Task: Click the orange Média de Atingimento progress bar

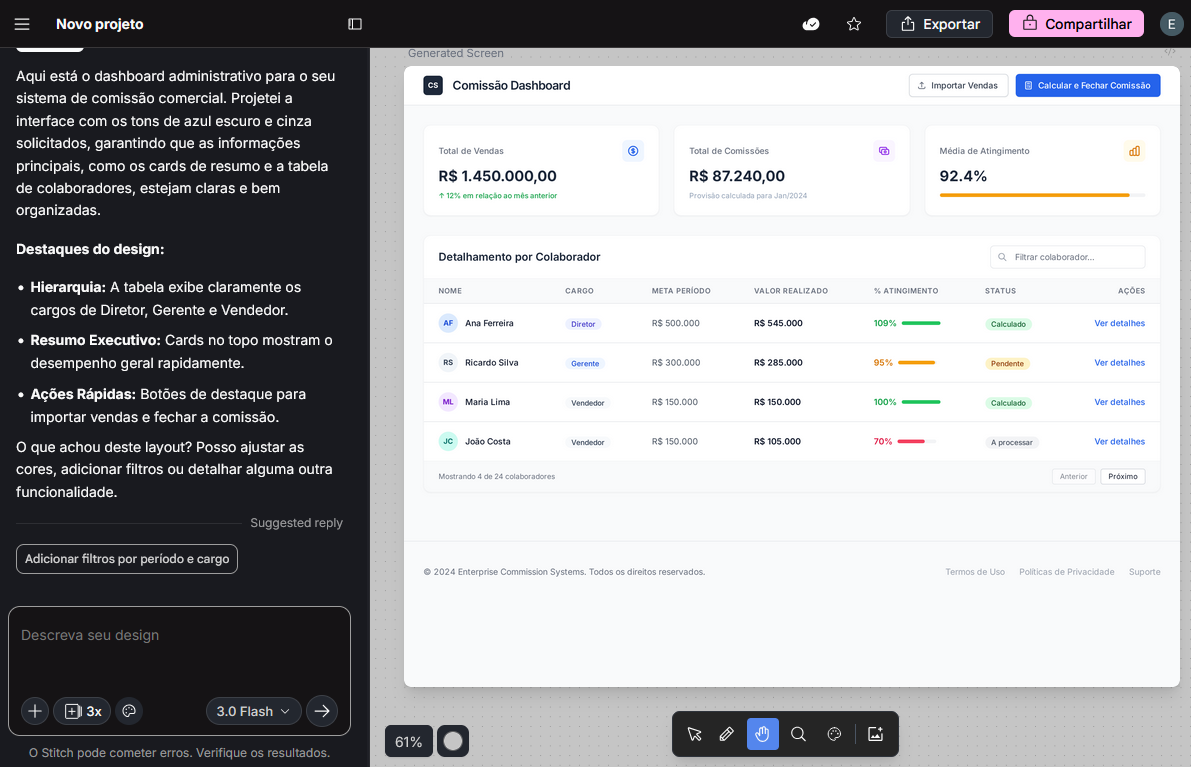Action: [x=1042, y=195]
